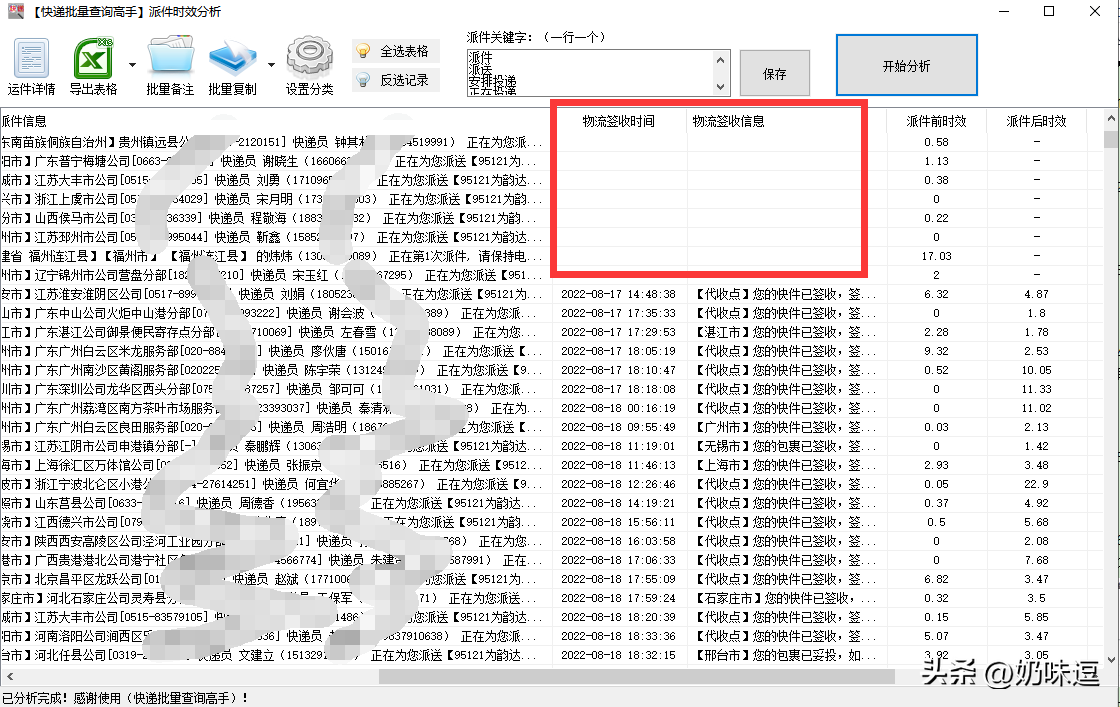This screenshot has width=1120, height=707.
Task: Select the 广东普宁梅塘公司 dispatch row
Action: [x=272, y=161]
